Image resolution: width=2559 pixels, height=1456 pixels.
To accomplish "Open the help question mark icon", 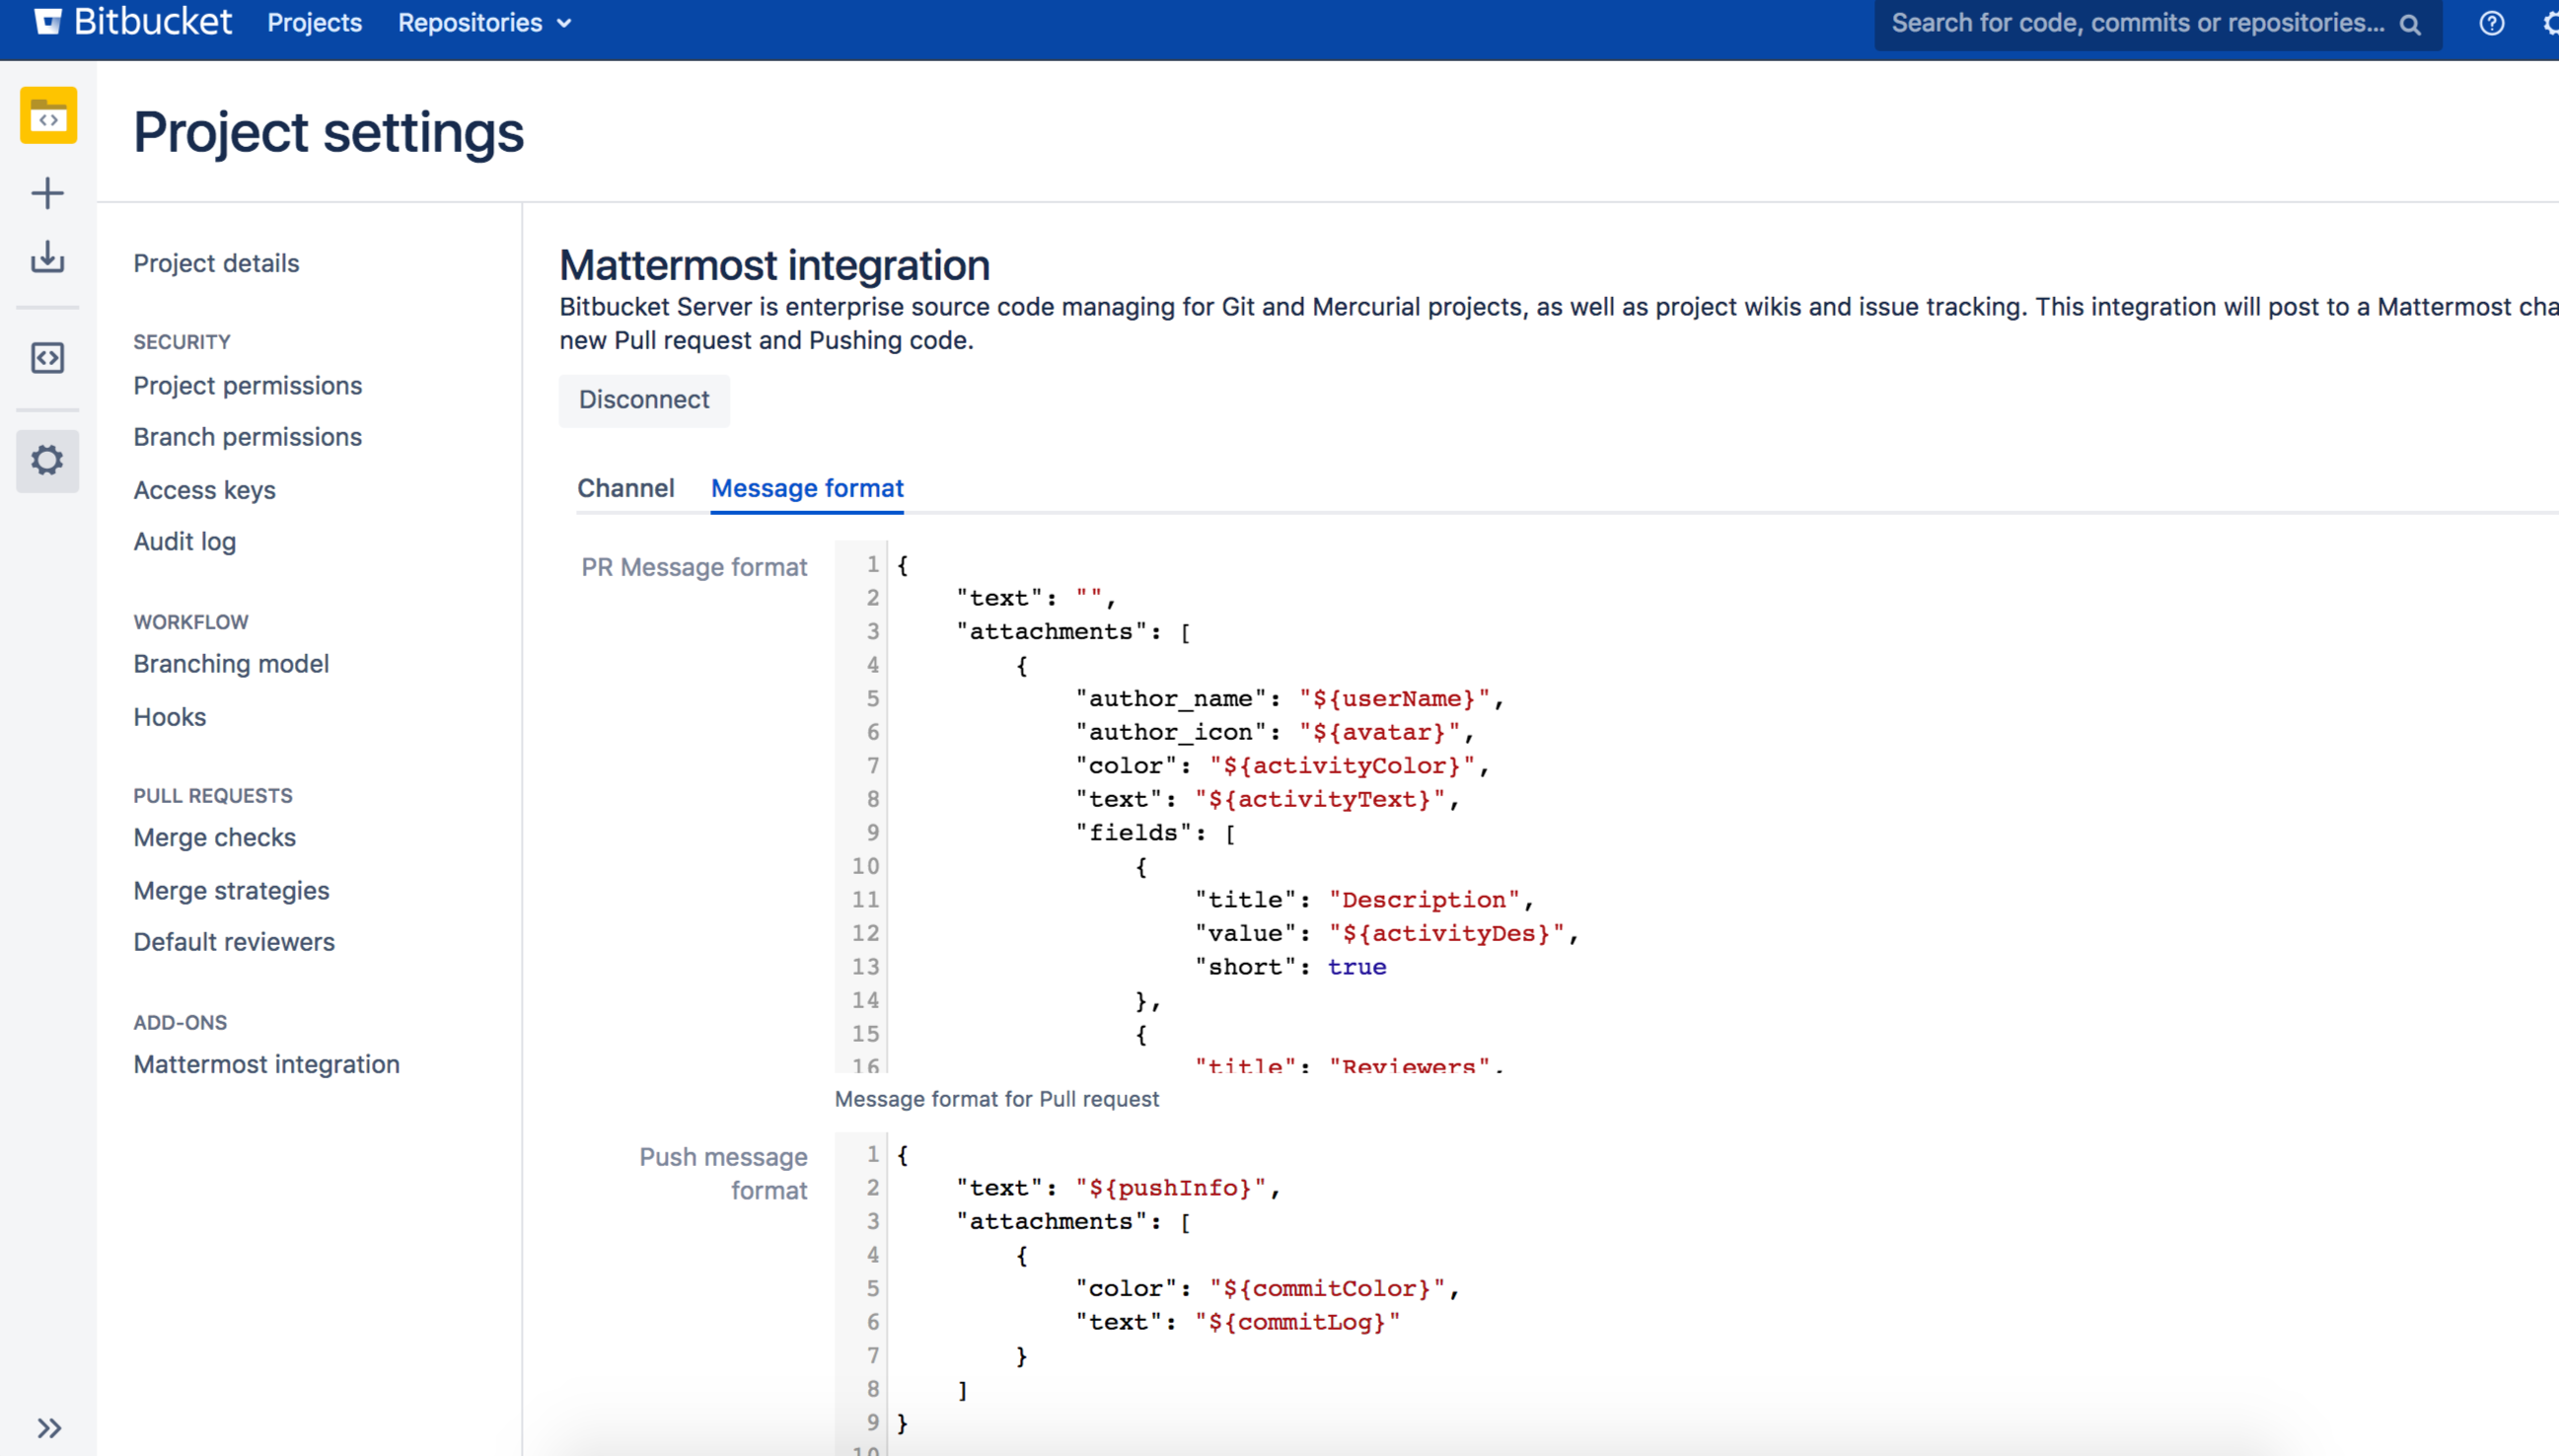I will [x=2491, y=23].
